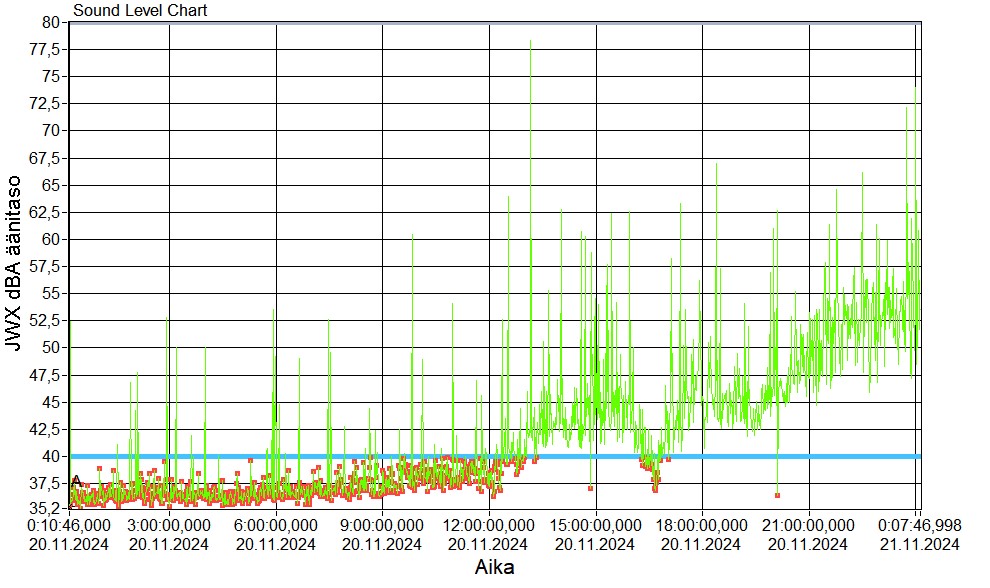Click the 0:10:46,000 start time label
Viewport: 990px width, 588px height.
point(69,525)
